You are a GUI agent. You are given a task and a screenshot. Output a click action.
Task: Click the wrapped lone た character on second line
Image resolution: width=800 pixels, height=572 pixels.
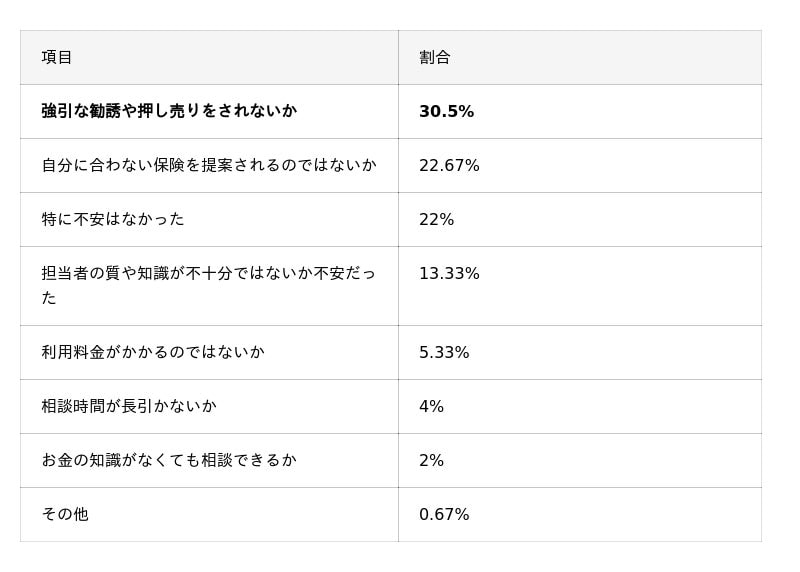point(49,298)
